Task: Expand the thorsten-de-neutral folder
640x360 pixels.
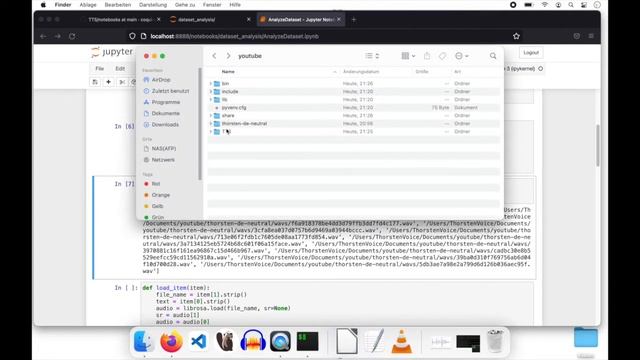Action: 211,124
